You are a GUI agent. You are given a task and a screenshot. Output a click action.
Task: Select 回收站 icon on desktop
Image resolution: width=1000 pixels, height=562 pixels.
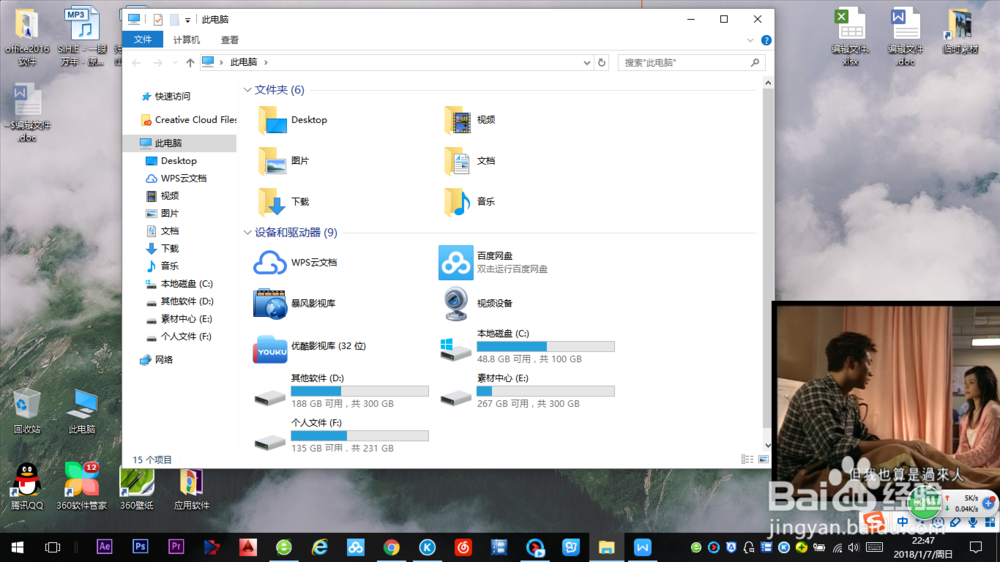27,411
